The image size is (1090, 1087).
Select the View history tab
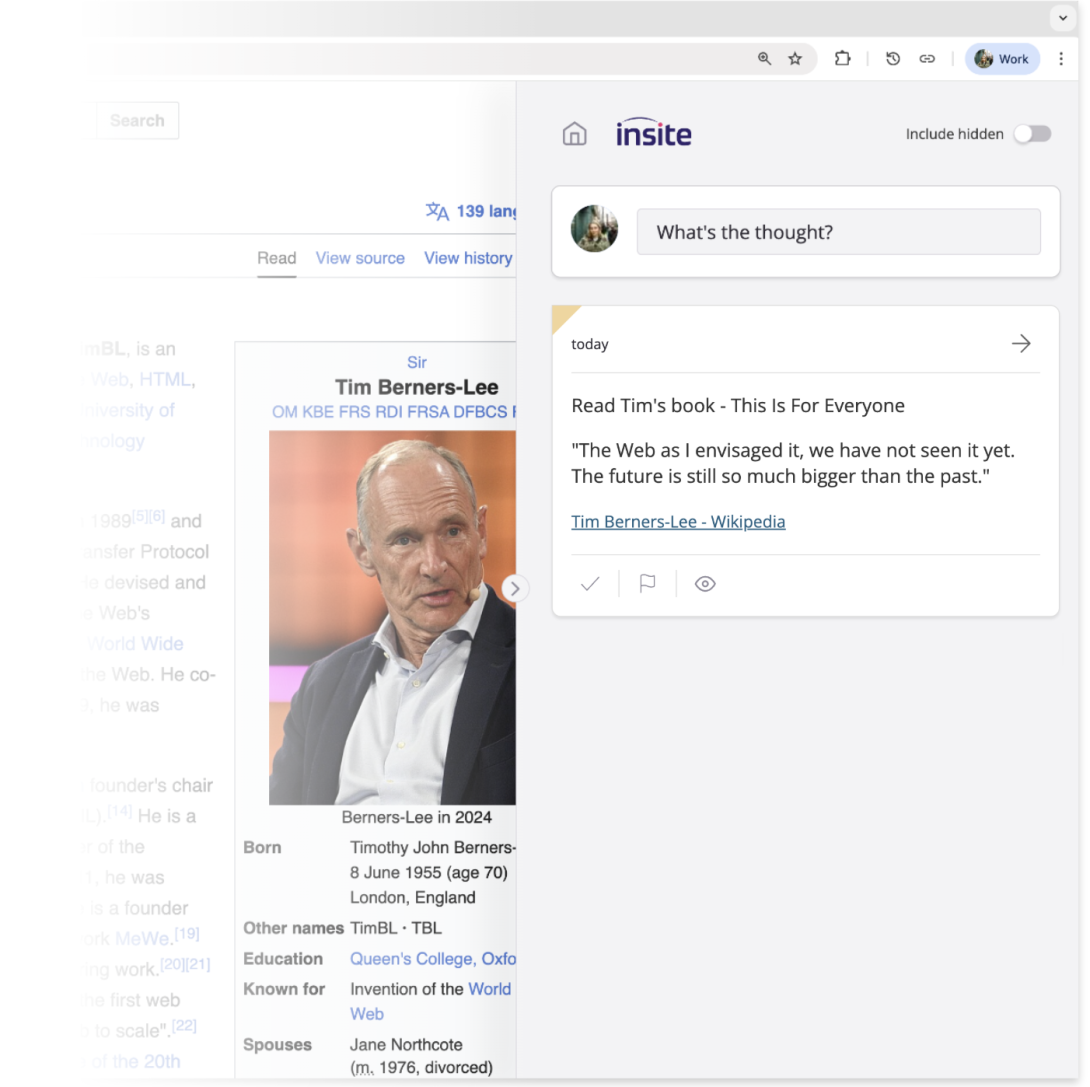469,258
